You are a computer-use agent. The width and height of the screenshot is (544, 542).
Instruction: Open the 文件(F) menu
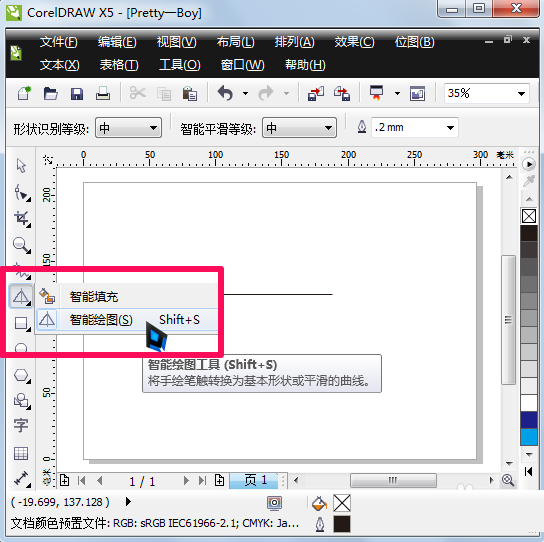tap(58, 42)
